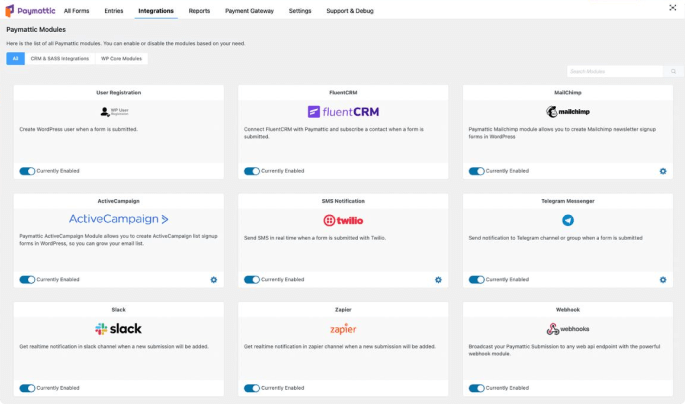
Task: Click the FluentCRM card title
Action: (343, 93)
